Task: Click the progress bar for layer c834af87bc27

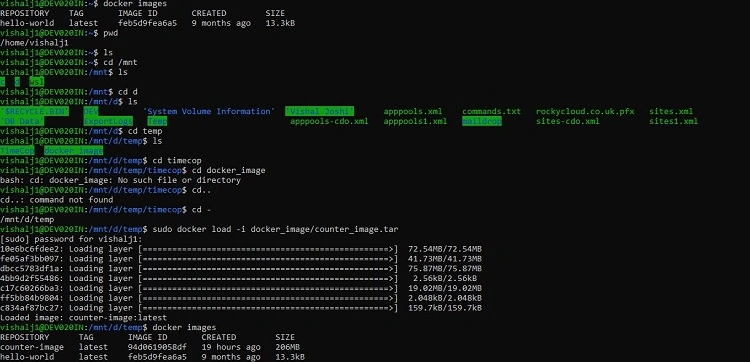Action: 268,308
